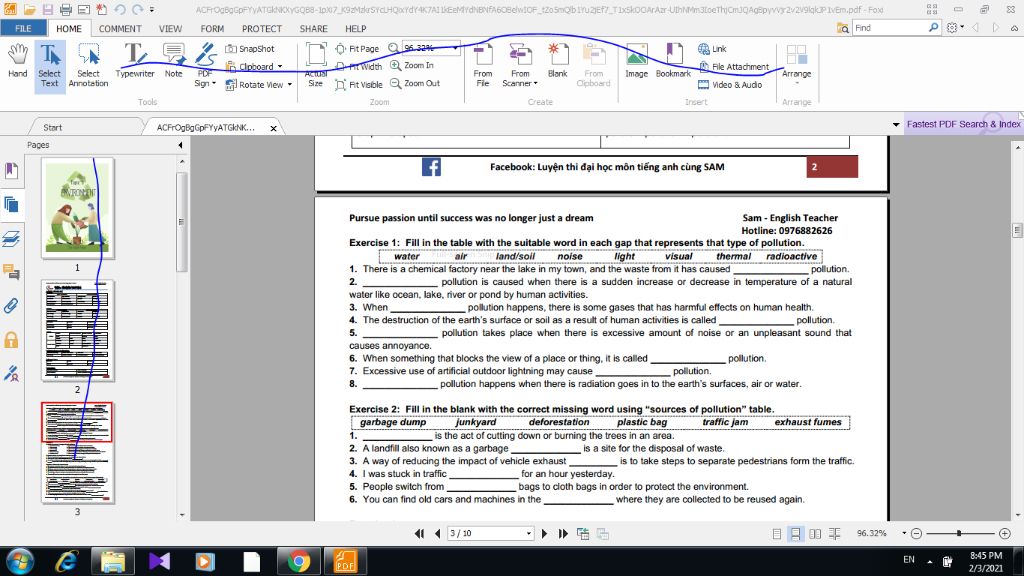Click Fit Width zoom option
The height and width of the screenshot is (576, 1024).
359,67
